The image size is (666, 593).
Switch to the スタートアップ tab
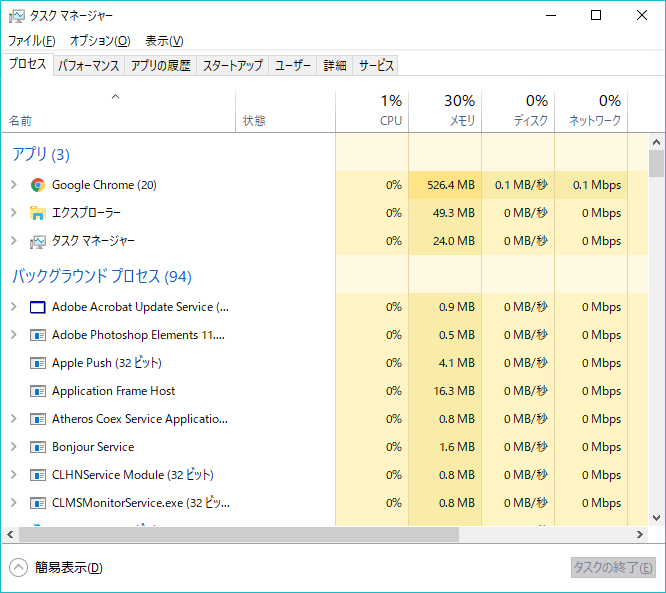tap(233, 65)
